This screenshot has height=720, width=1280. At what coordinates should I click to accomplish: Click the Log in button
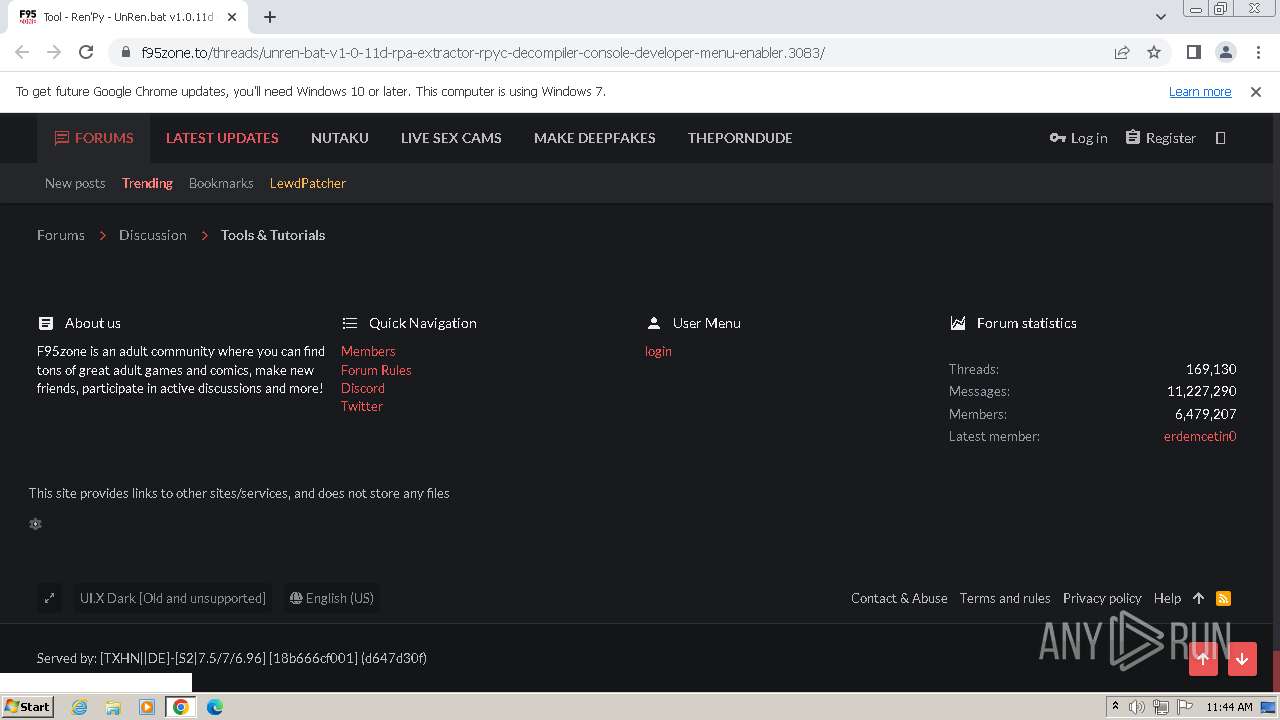(x=1078, y=138)
